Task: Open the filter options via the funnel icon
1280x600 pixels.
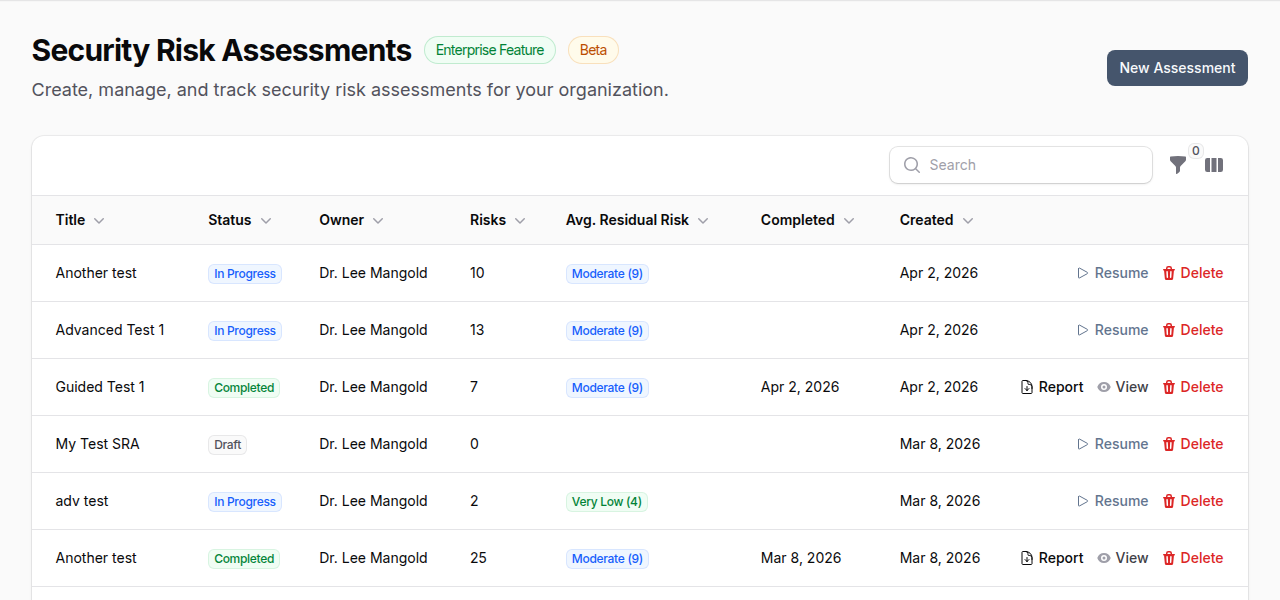Action: pyautogui.click(x=1178, y=165)
